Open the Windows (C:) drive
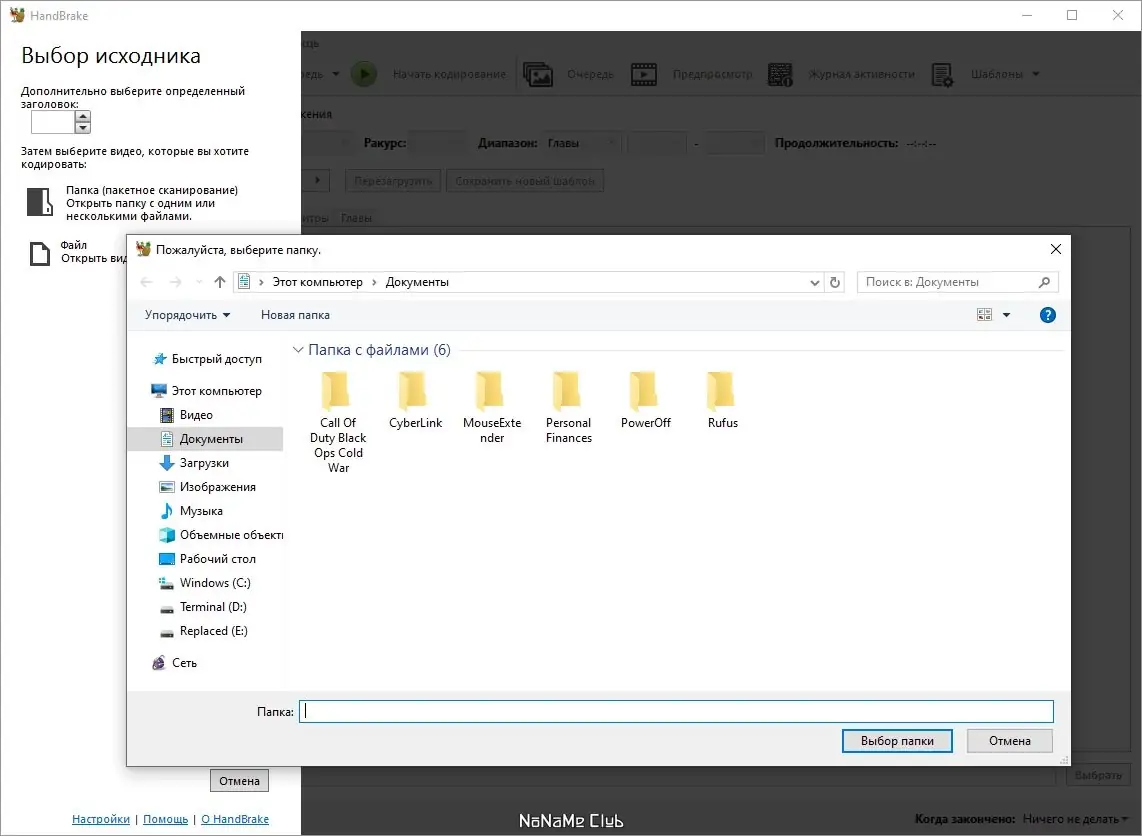 [205, 583]
